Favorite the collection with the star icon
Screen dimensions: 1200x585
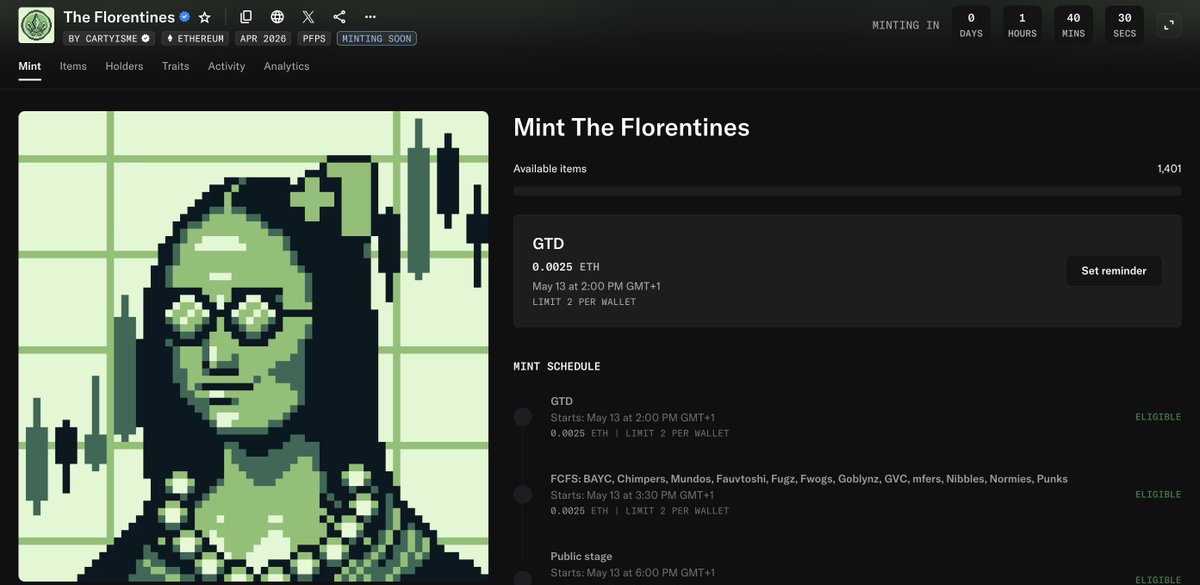(205, 17)
